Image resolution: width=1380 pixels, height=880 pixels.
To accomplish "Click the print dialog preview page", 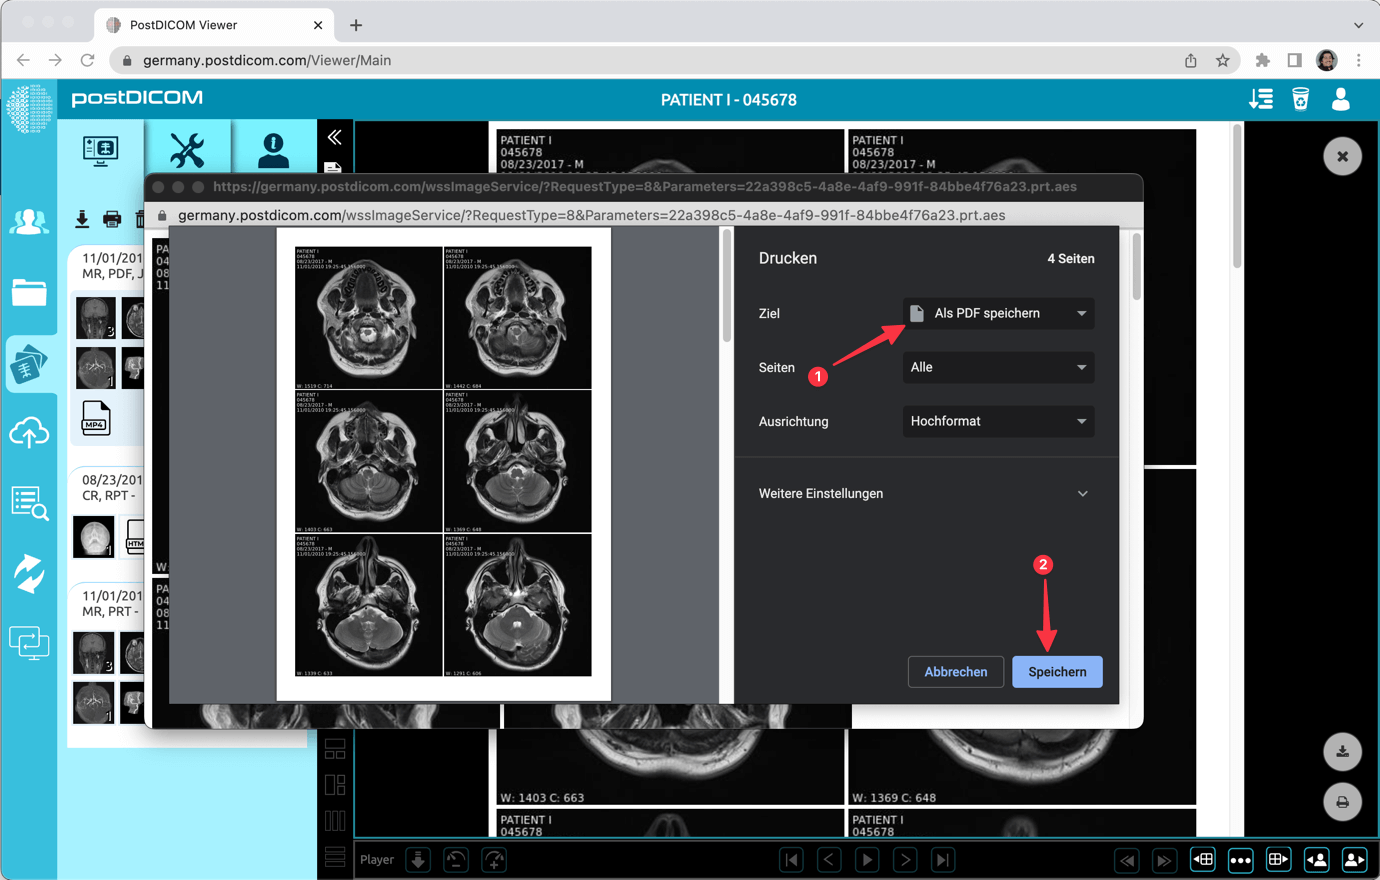I will click(x=443, y=463).
